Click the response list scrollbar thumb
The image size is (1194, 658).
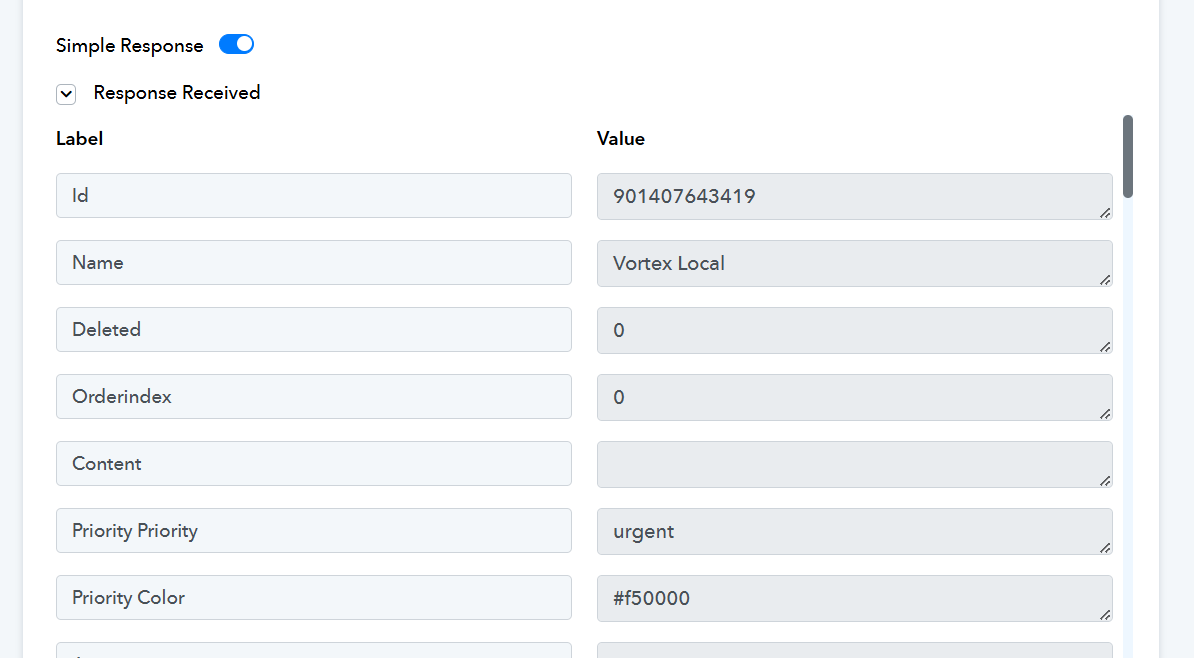(x=1128, y=156)
